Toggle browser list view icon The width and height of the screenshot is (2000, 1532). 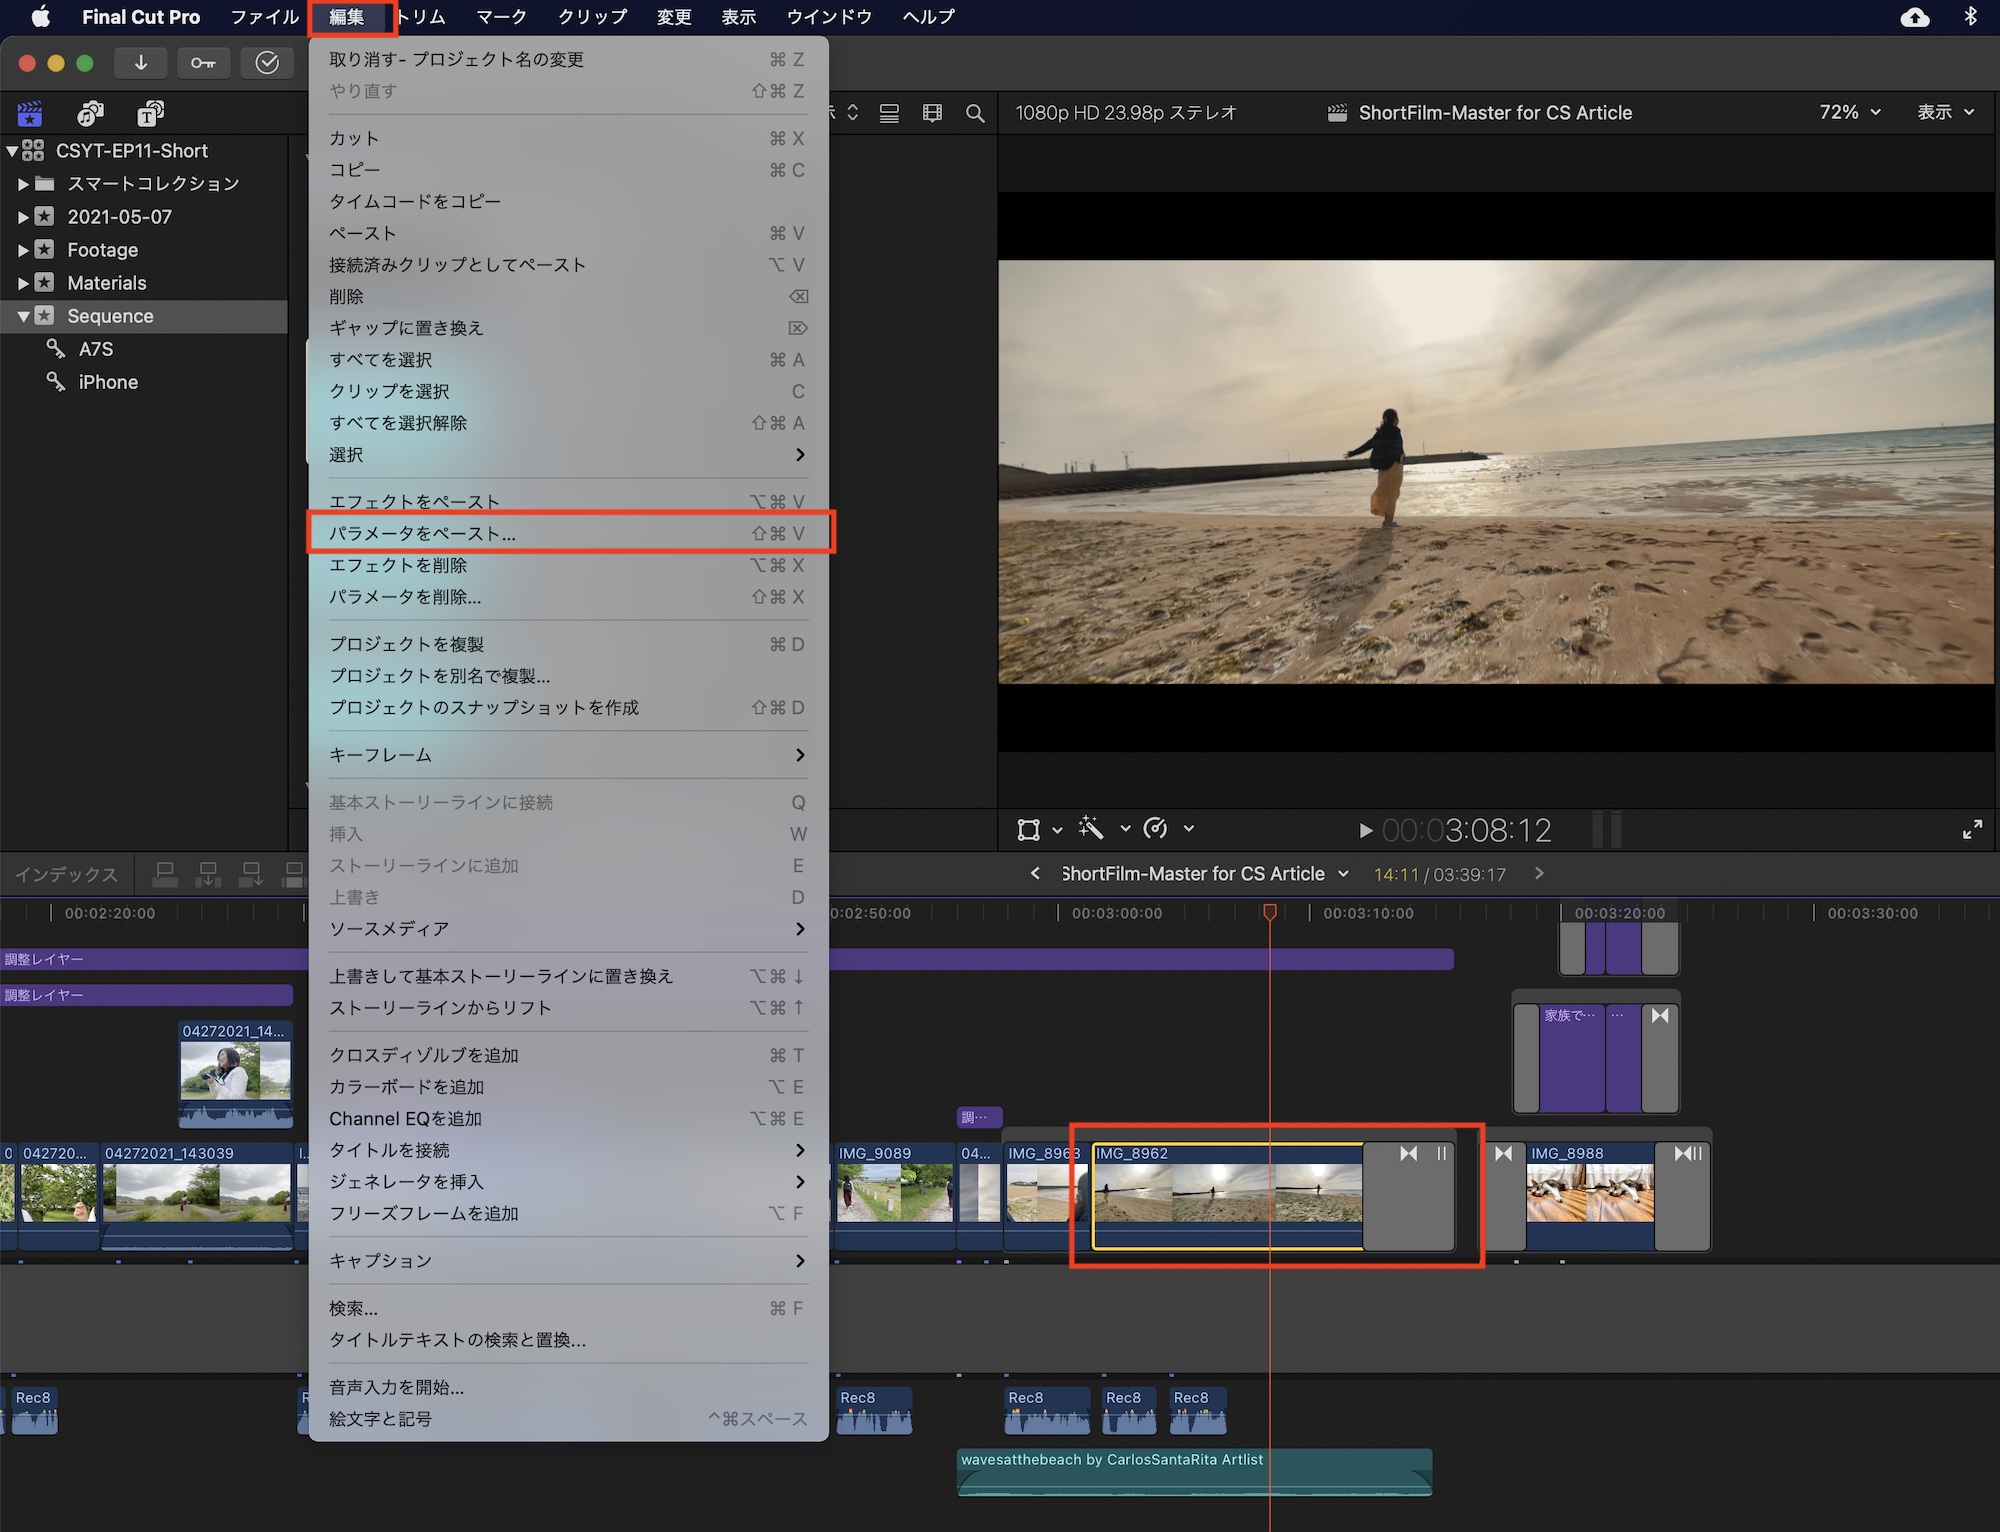pyautogui.click(x=889, y=113)
